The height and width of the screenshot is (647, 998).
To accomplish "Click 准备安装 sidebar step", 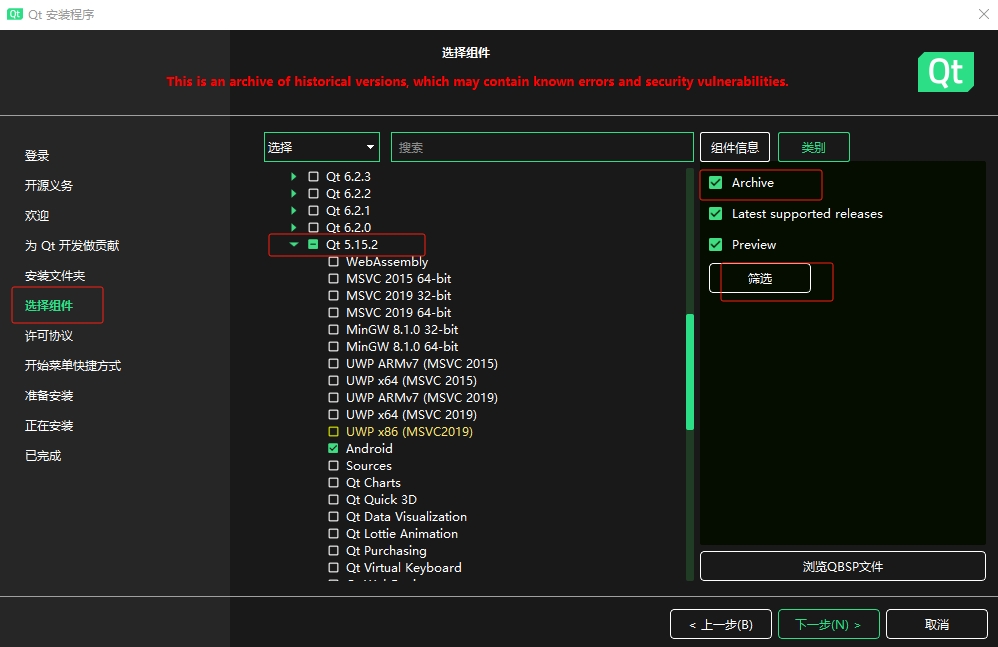I will coord(49,396).
